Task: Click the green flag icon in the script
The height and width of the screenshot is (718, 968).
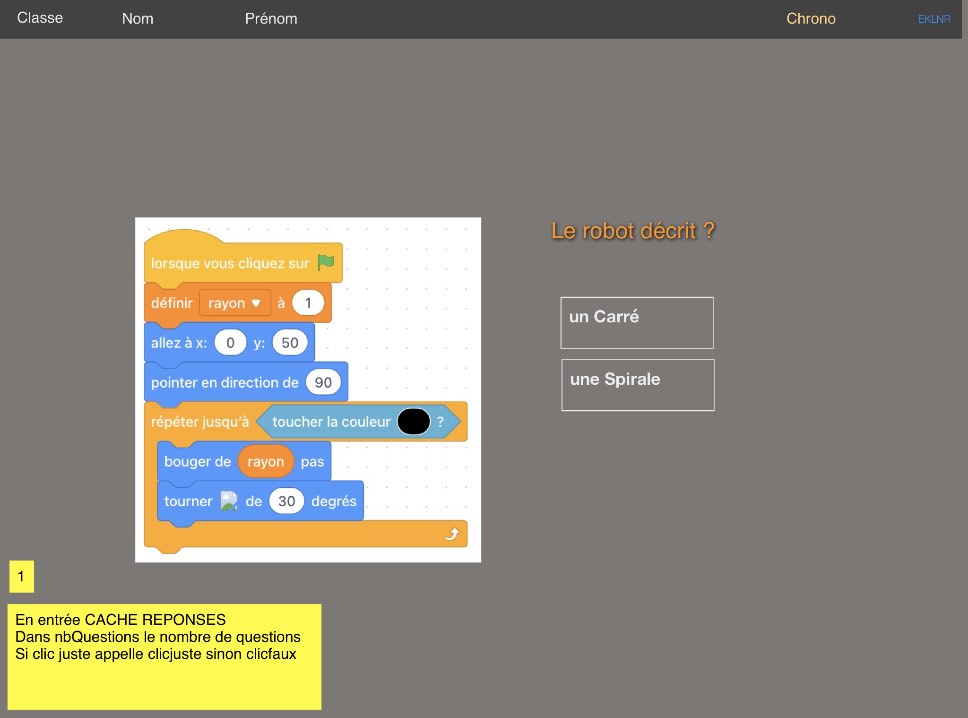Action: [x=326, y=262]
